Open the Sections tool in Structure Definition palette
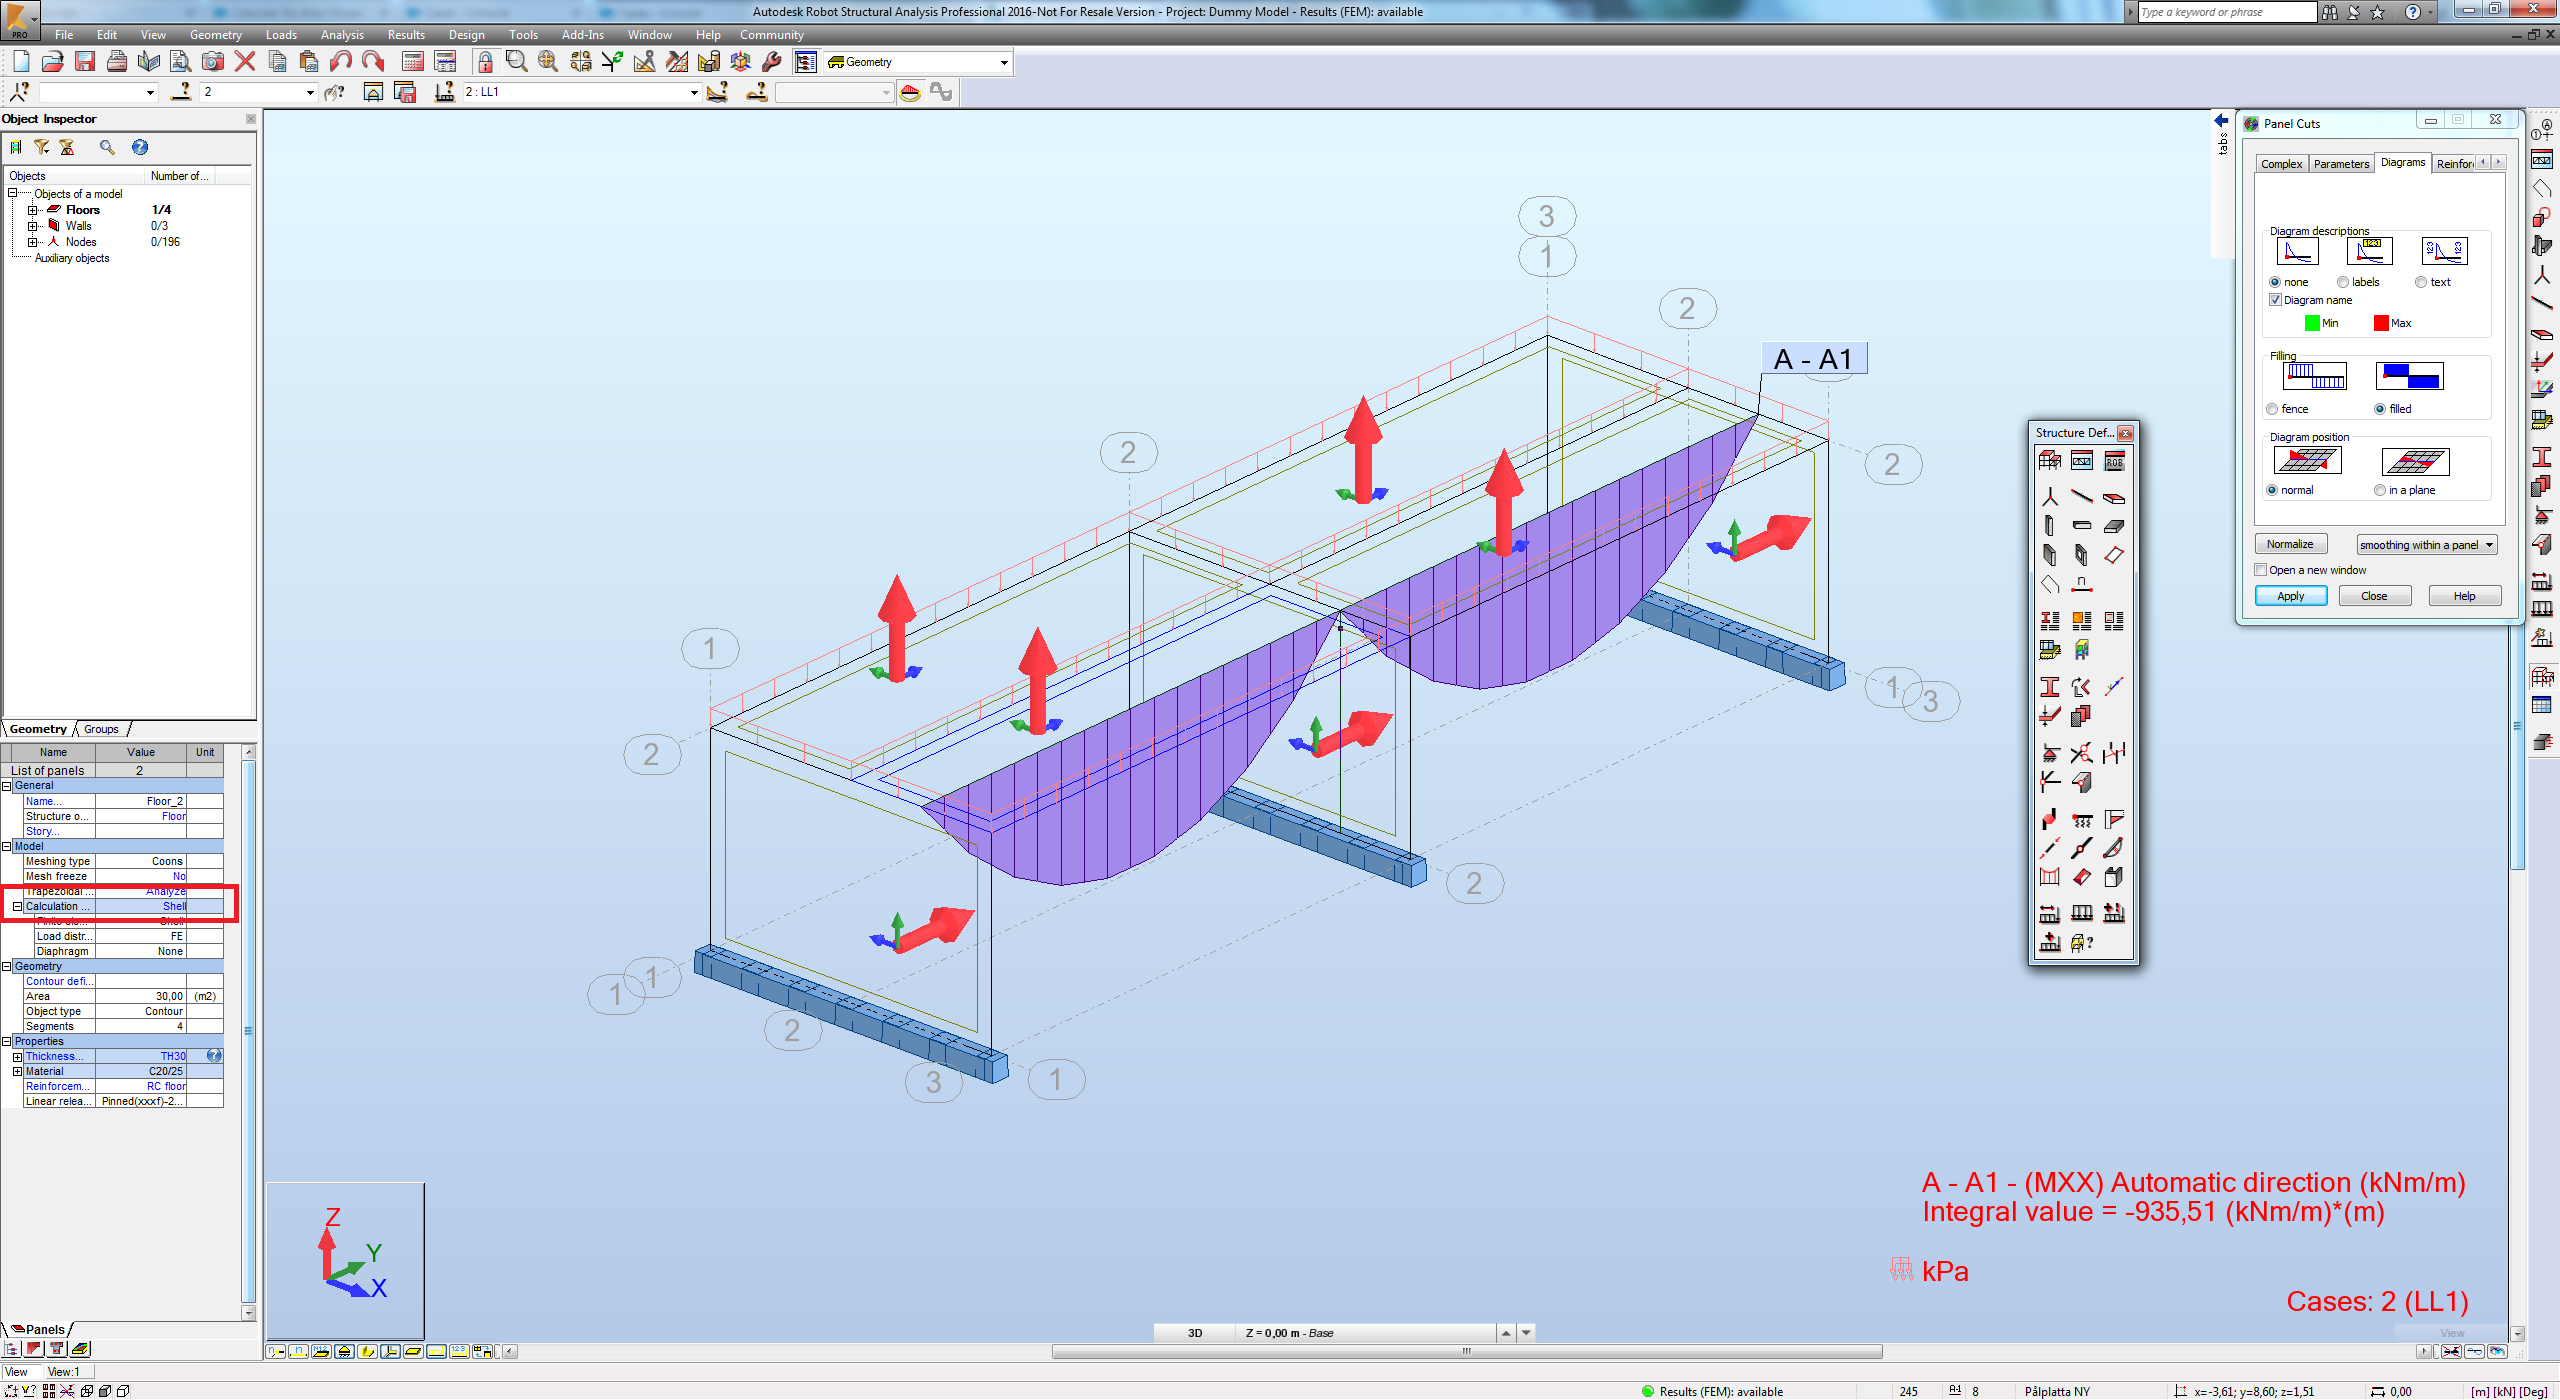 2051,684
